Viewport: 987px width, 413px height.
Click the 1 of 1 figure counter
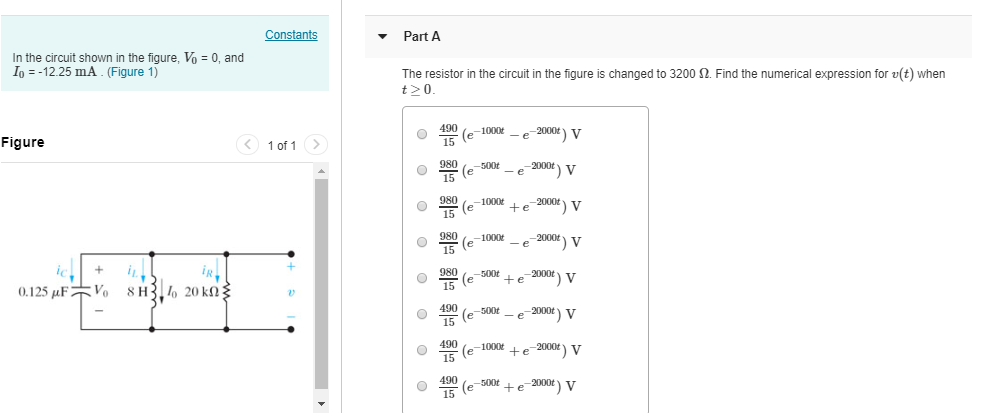[x=281, y=146]
